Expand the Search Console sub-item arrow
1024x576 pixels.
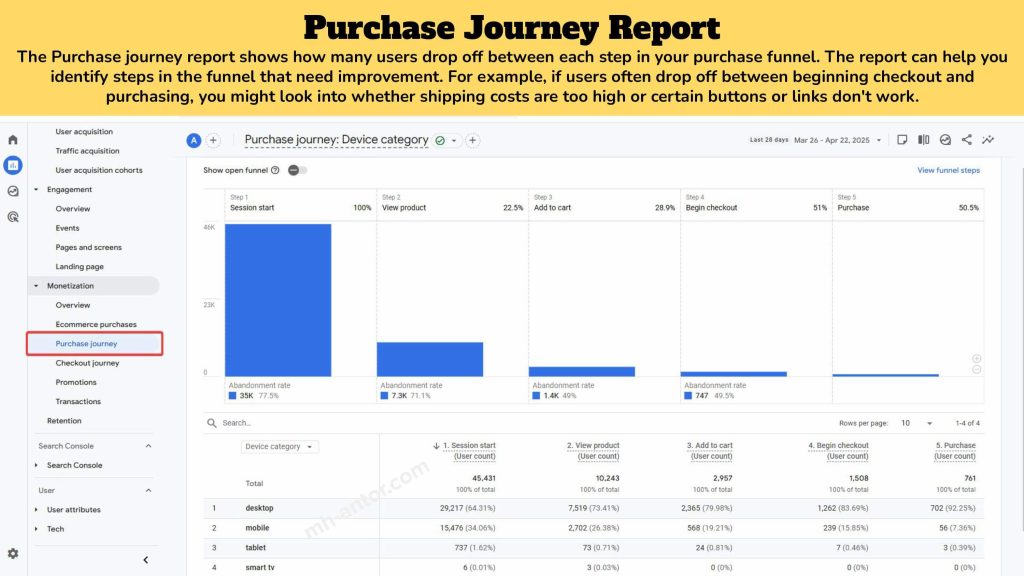click(36, 466)
